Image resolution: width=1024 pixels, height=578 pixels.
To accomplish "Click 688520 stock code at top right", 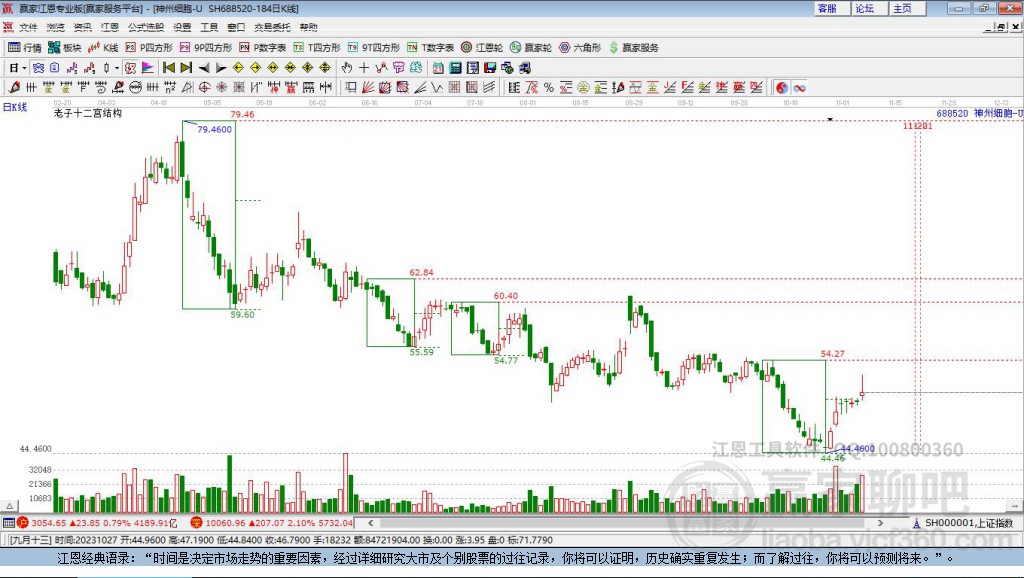I will coord(952,113).
